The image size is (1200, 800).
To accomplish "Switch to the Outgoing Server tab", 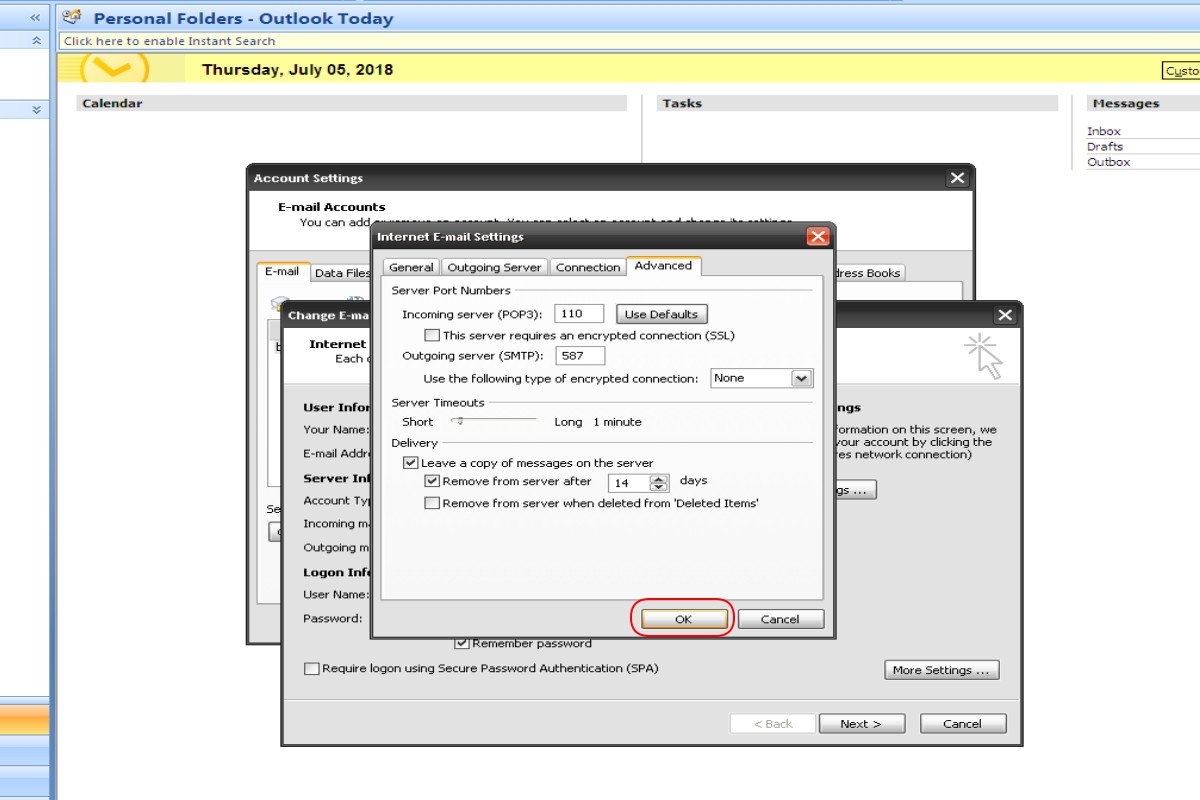I will pyautogui.click(x=494, y=267).
